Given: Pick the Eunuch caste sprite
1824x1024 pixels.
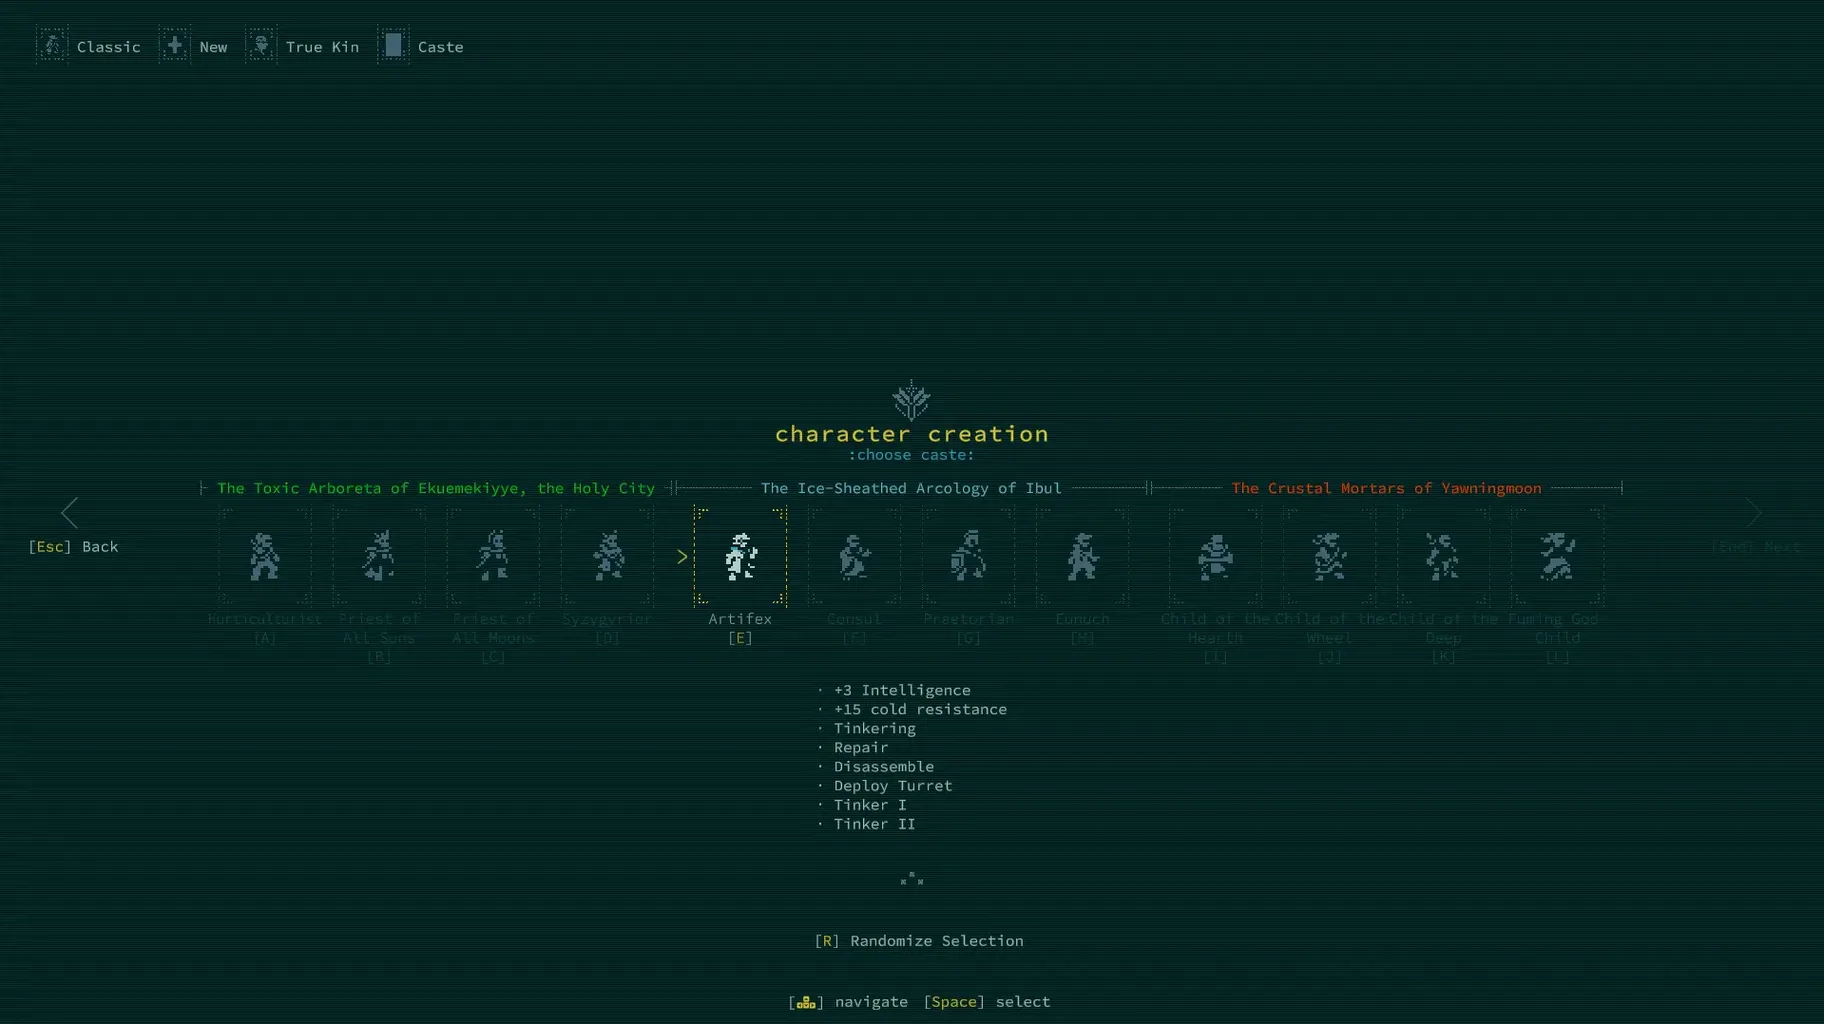Looking at the screenshot, I should [x=1082, y=557].
